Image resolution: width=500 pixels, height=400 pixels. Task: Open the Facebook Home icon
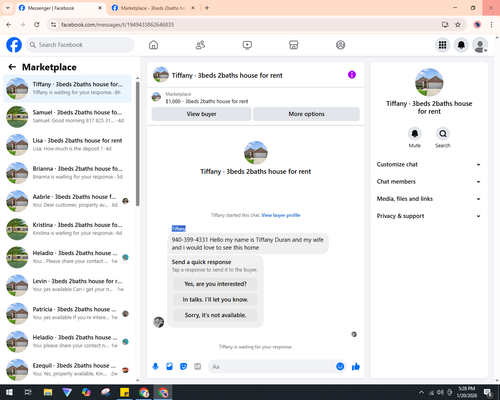tap(153, 45)
